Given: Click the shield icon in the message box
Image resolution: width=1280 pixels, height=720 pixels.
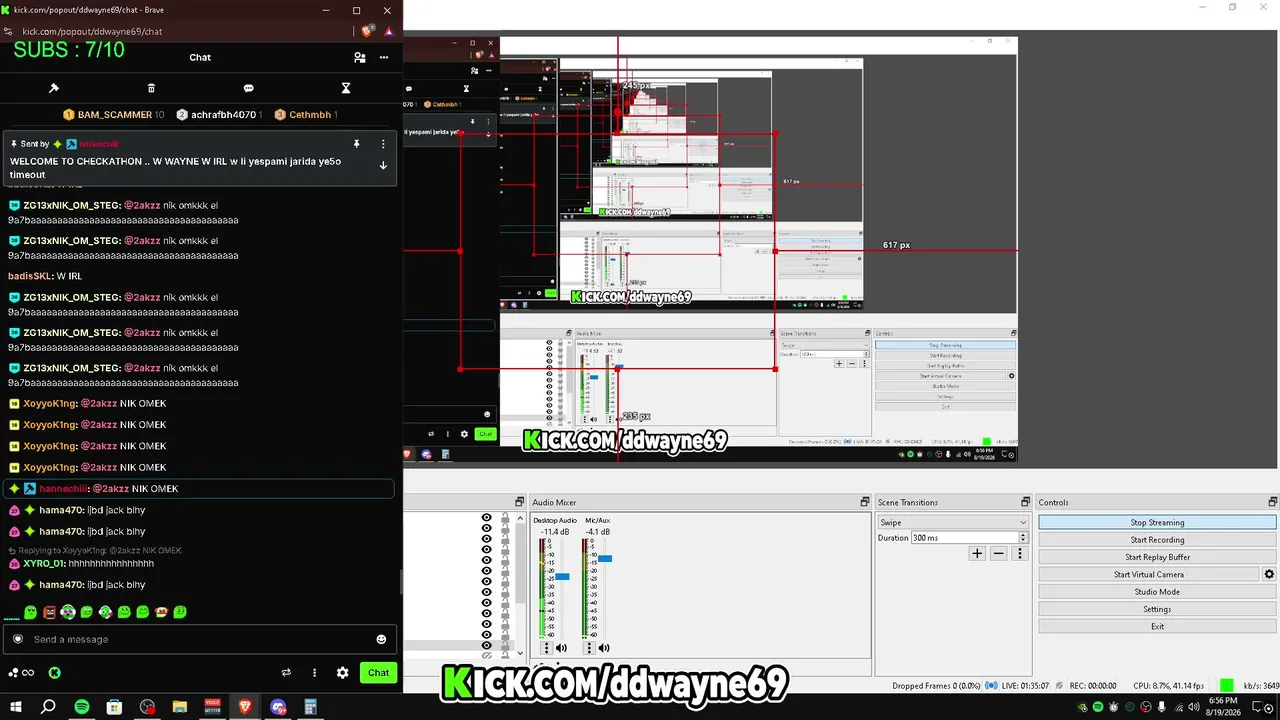Looking at the screenshot, I should 18,639.
